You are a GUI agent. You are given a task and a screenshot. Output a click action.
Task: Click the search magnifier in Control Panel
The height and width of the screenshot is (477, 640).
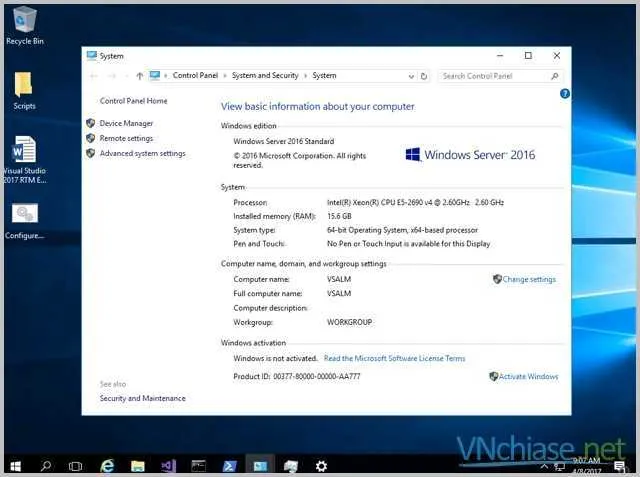point(555,76)
